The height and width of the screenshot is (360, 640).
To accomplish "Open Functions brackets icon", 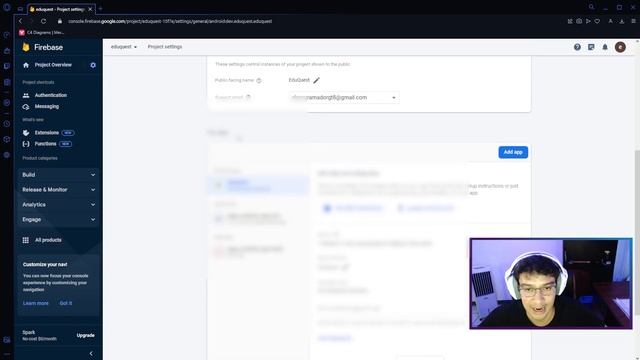I will (26, 144).
